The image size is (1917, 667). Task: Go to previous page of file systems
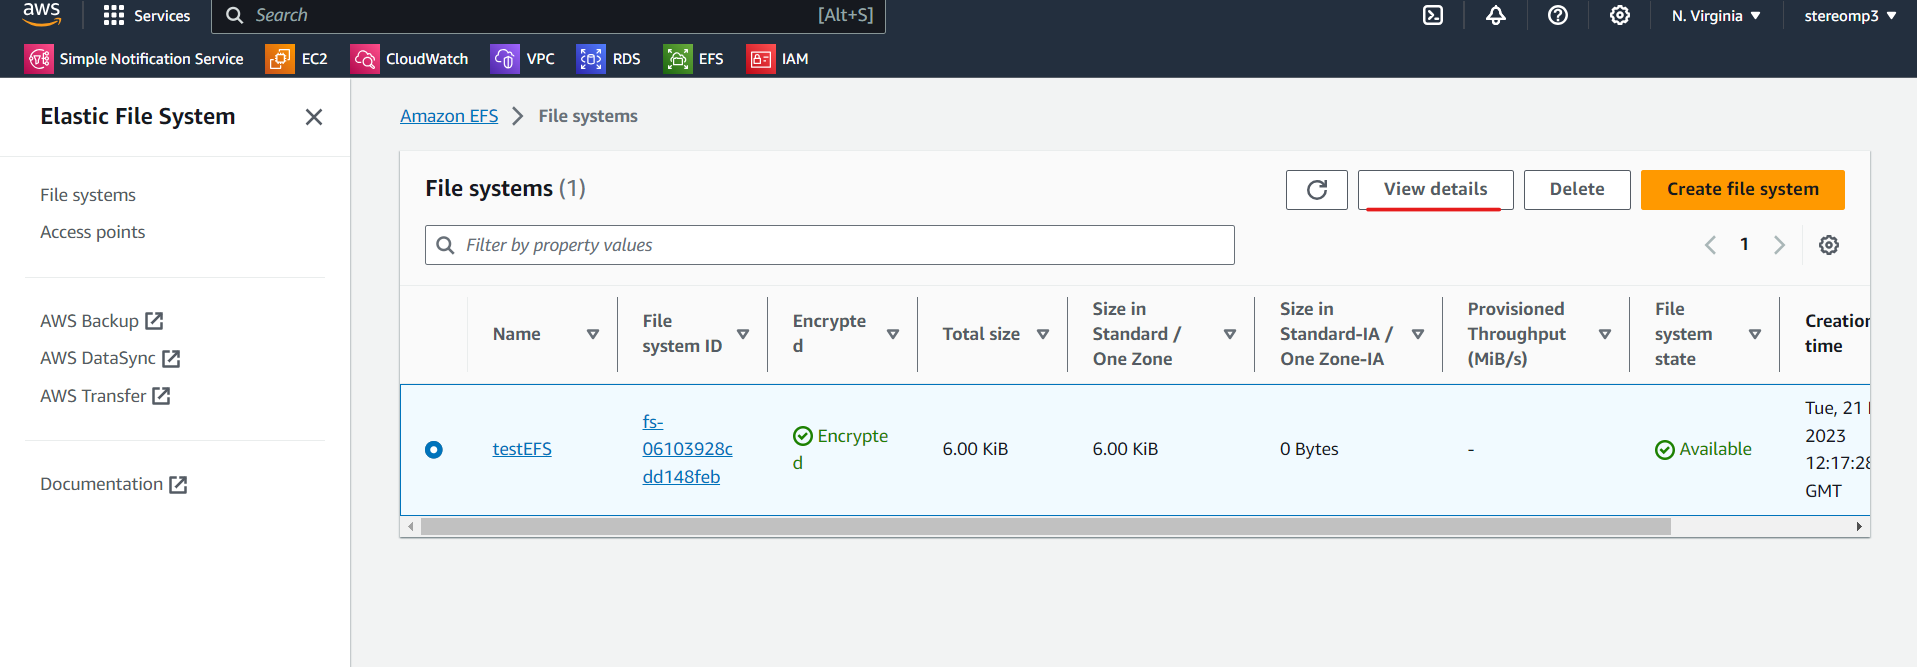pos(1710,245)
